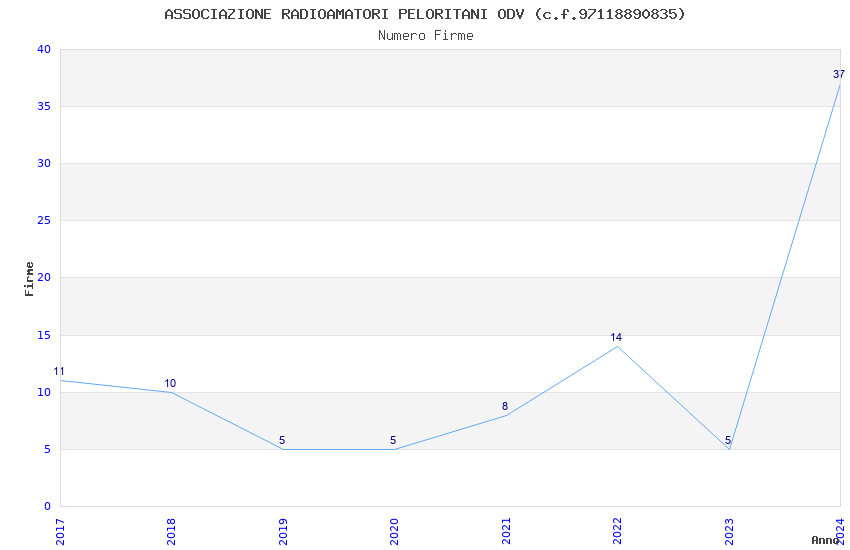Click x-axis year label 2023

pos(729,532)
